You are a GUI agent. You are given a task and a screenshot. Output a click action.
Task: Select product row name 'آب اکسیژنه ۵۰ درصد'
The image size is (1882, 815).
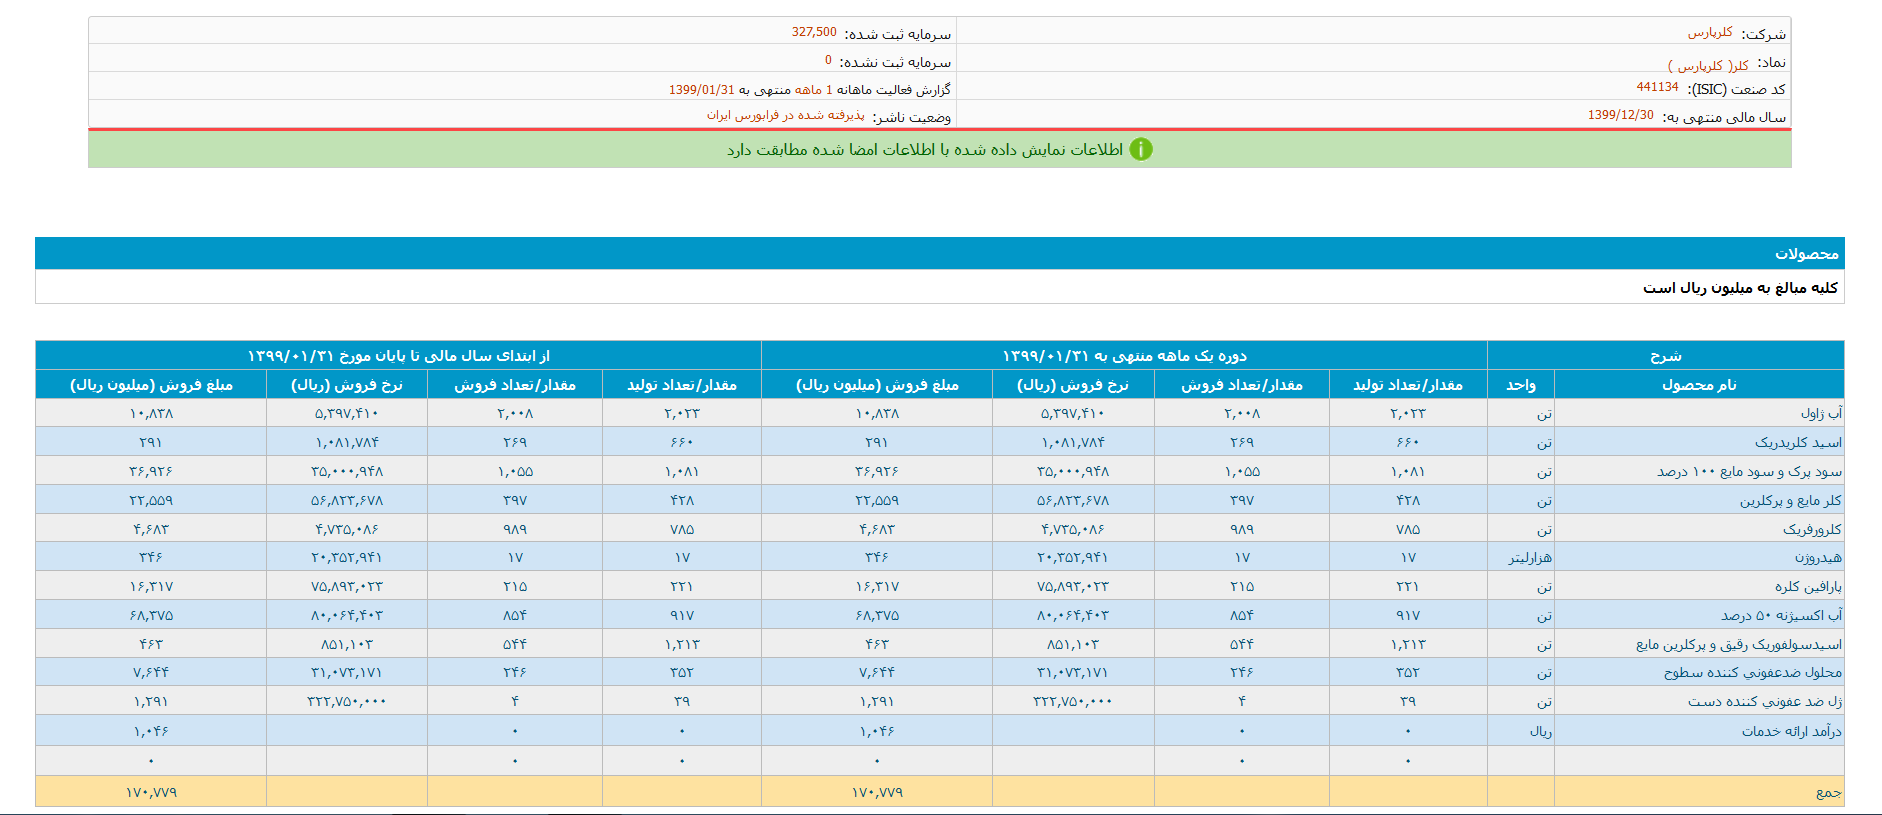click(1781, 615)
